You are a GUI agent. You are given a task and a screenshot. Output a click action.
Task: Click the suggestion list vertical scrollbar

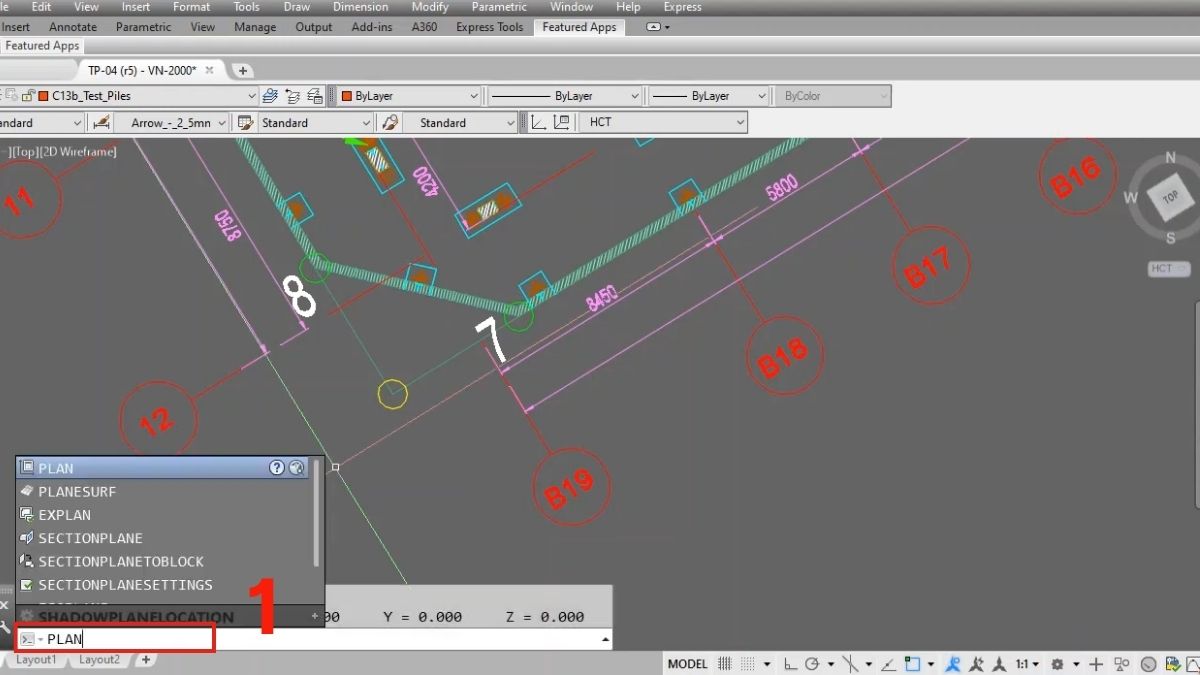coord(318,514)
